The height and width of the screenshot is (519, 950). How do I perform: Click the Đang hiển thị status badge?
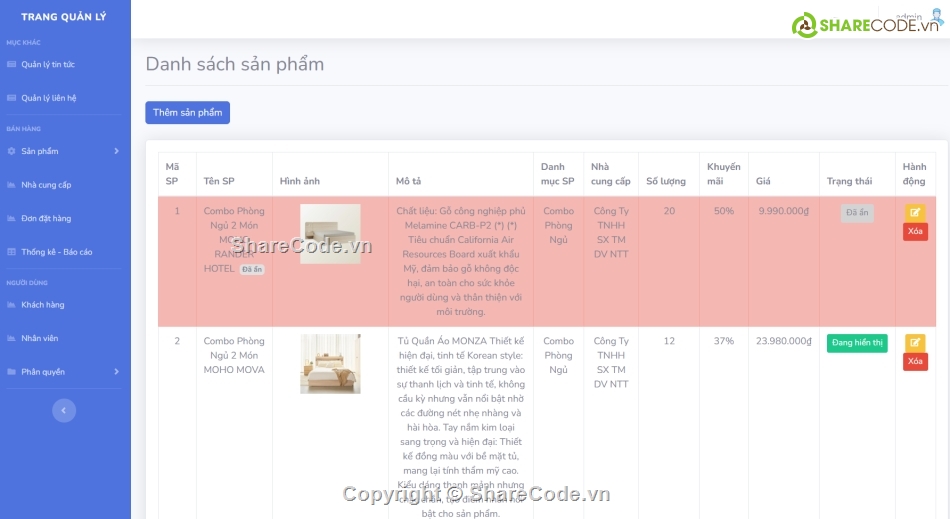[857, 343]
